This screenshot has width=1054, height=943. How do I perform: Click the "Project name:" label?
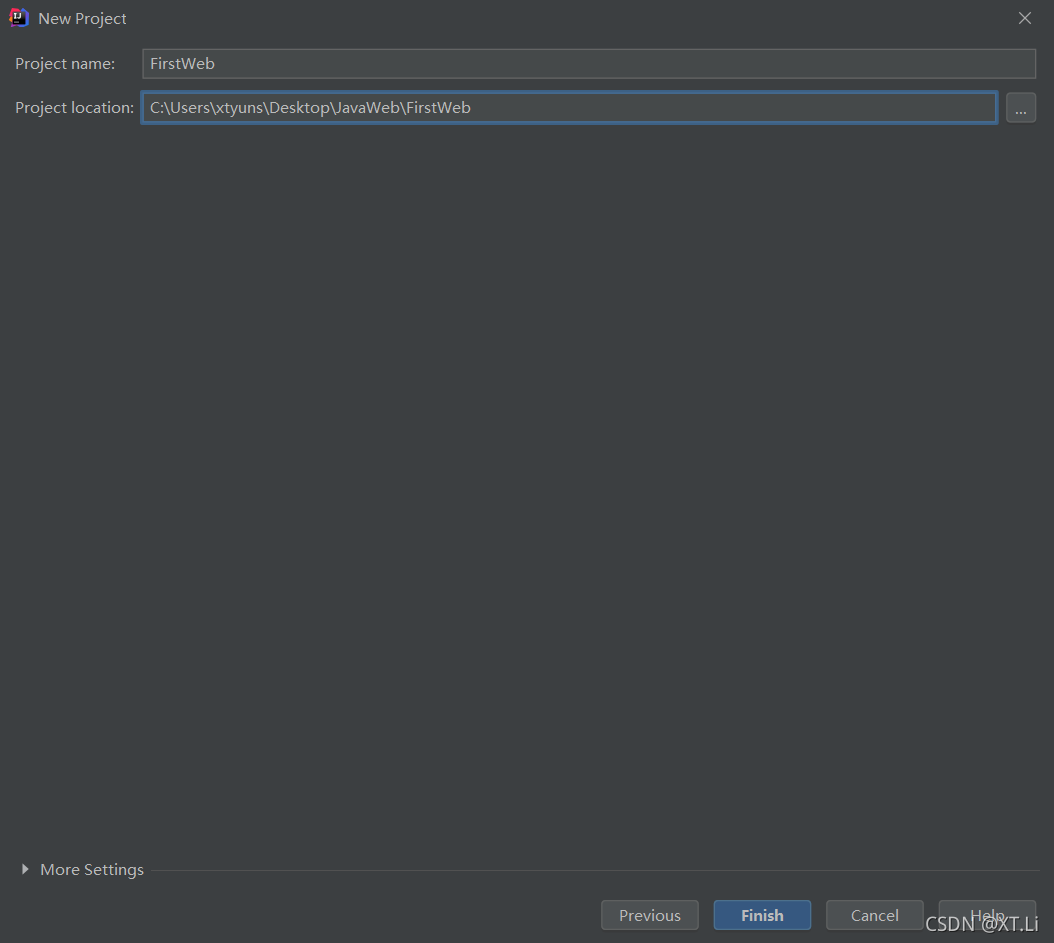[65, 64]
